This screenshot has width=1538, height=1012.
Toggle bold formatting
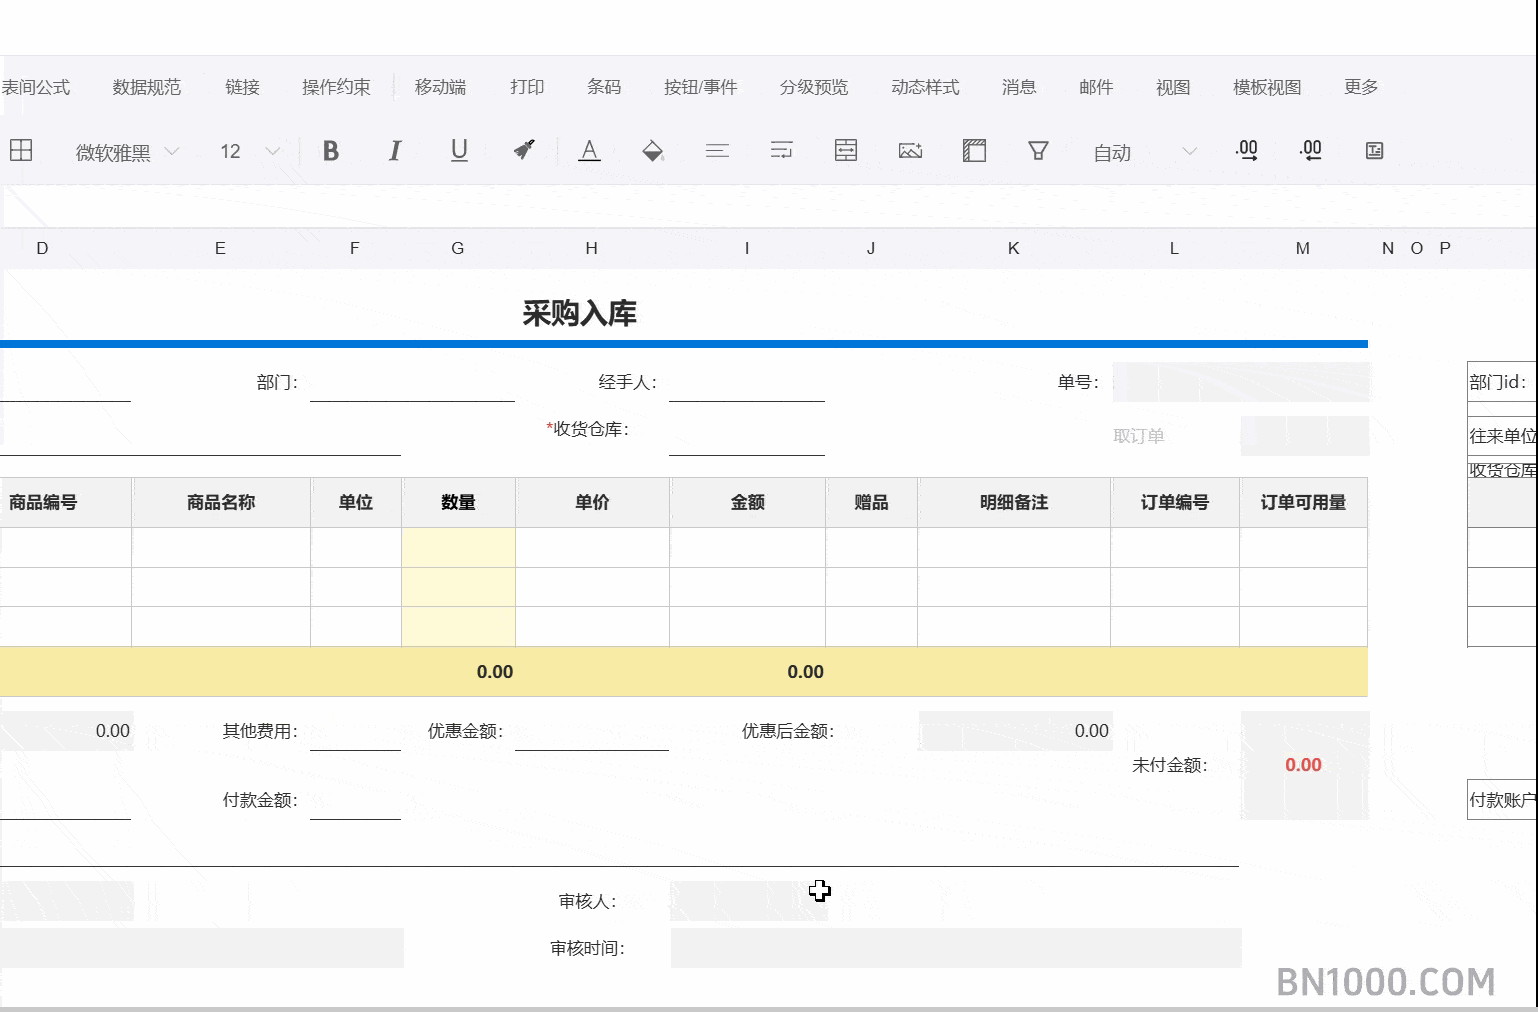(331, 151)
